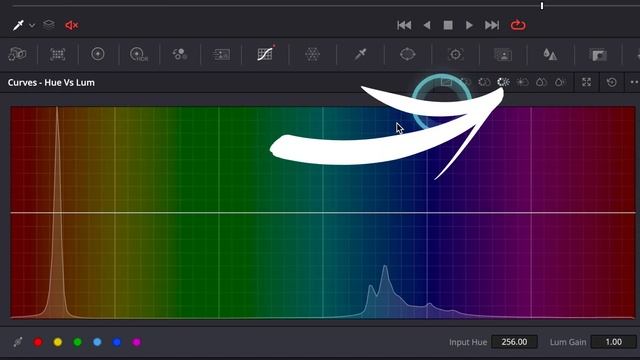Add a point on the horizontal curve line
The height and width of the screenshot is (360, 640).
tap(323, 213)
